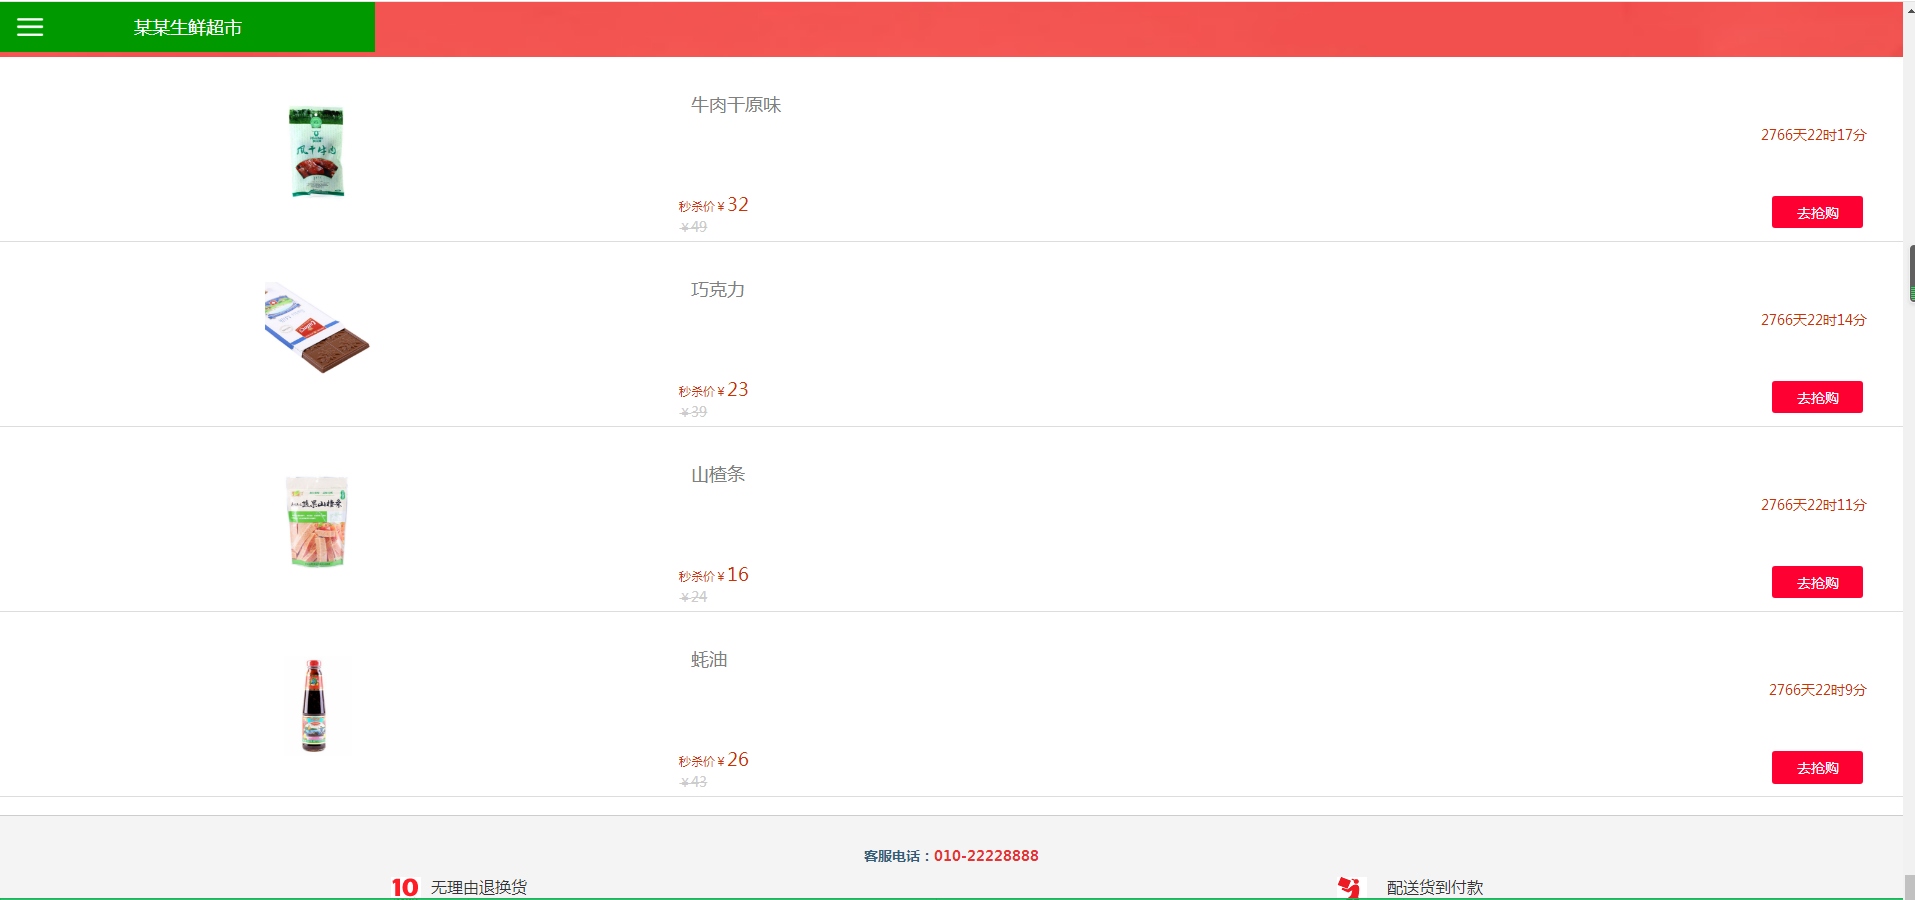
Task: Open the 蚝油 product title
Action: tap(708, 660)
